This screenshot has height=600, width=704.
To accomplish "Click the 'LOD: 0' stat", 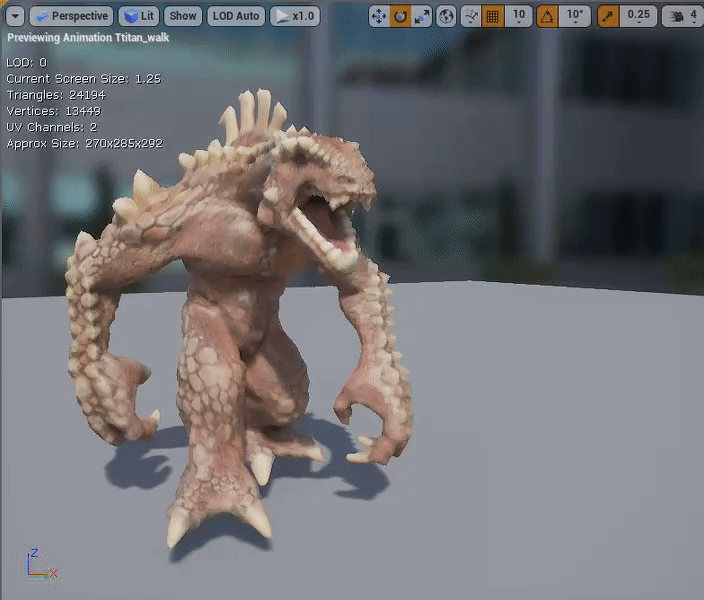I will point(26,62).
